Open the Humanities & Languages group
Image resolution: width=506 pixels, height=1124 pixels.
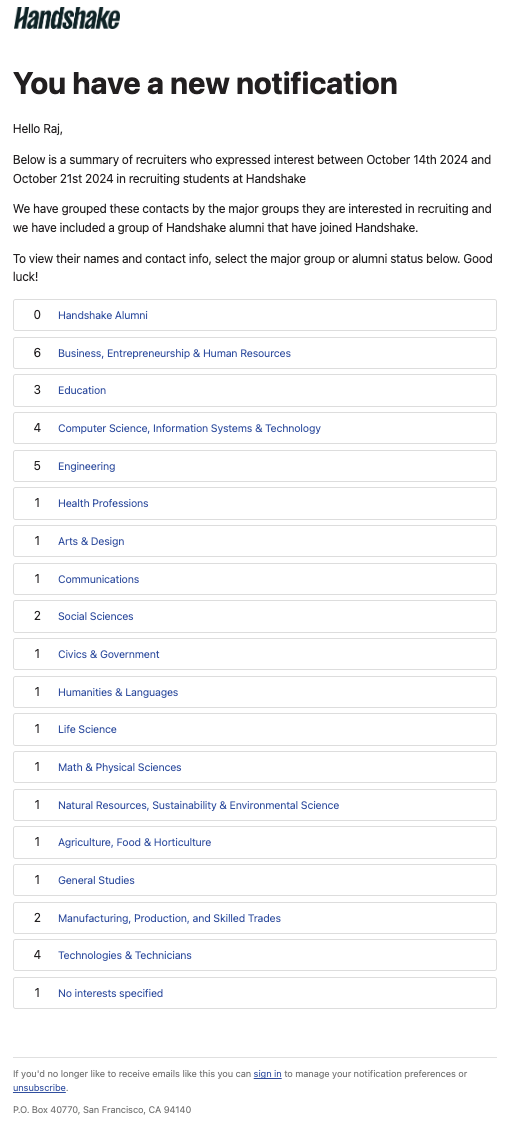[118, 692]
